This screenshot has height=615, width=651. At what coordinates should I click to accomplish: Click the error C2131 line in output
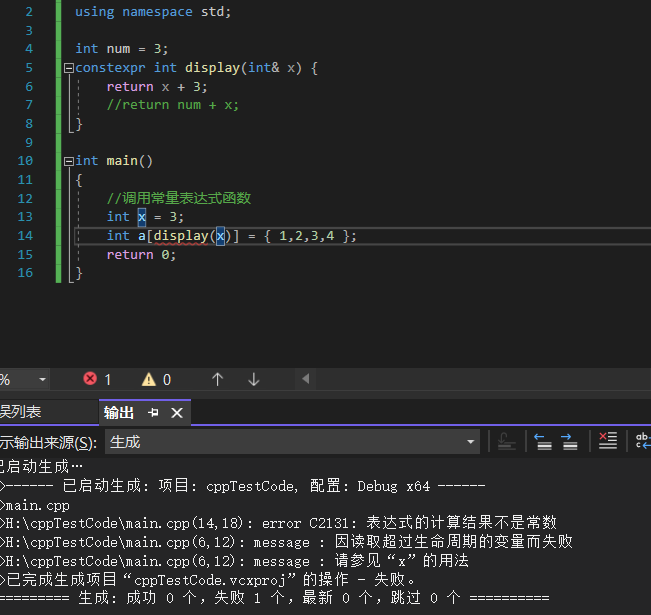(x=280, y=523)
